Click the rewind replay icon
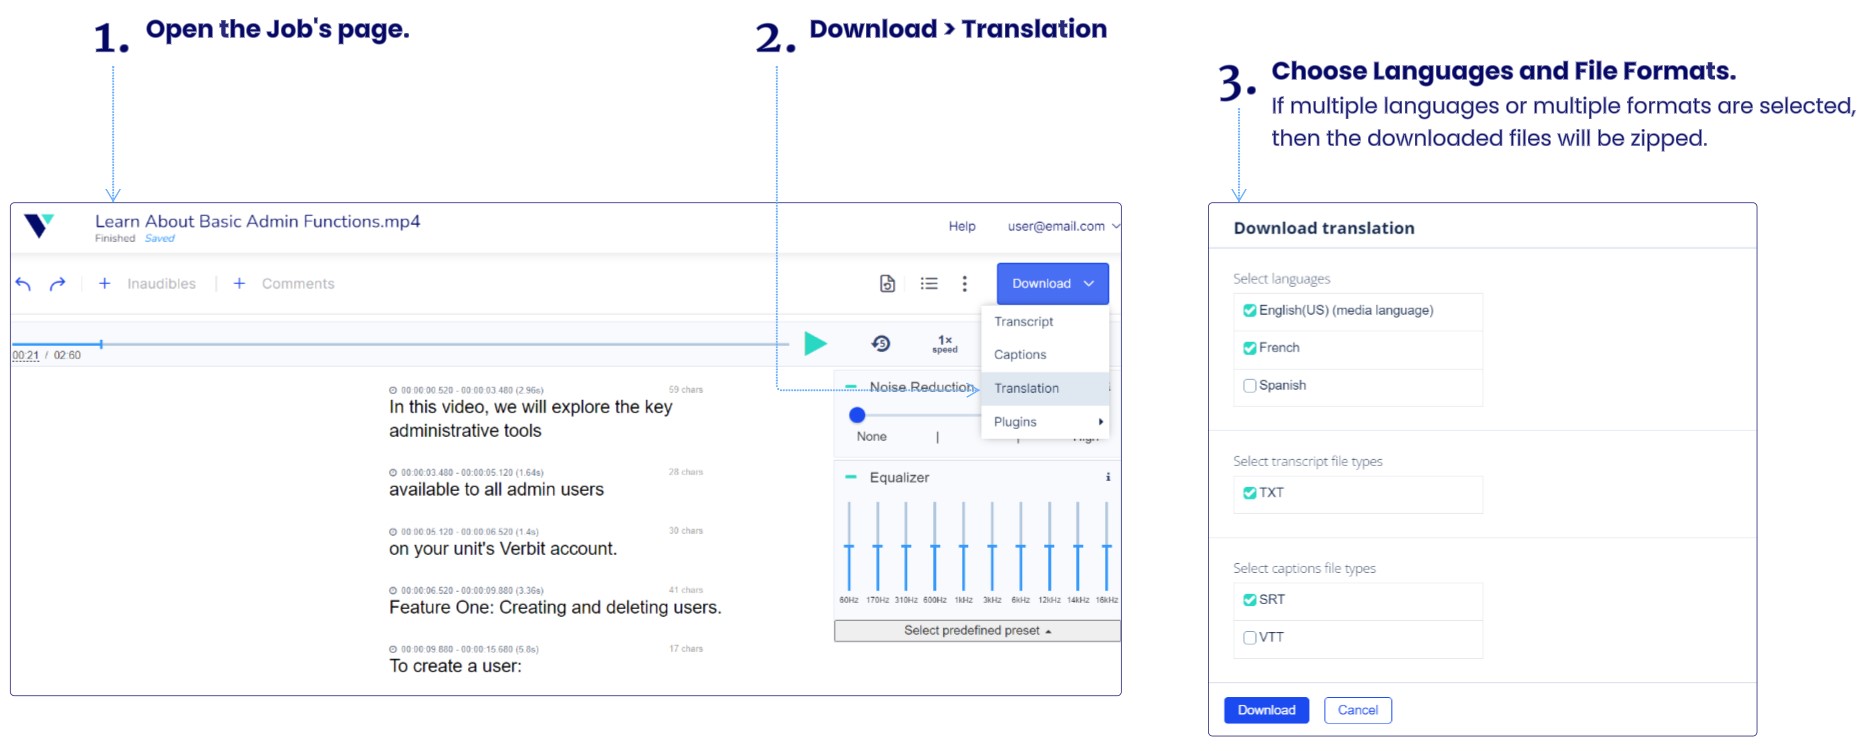The image size is (1867, 751). pos(881,344)
